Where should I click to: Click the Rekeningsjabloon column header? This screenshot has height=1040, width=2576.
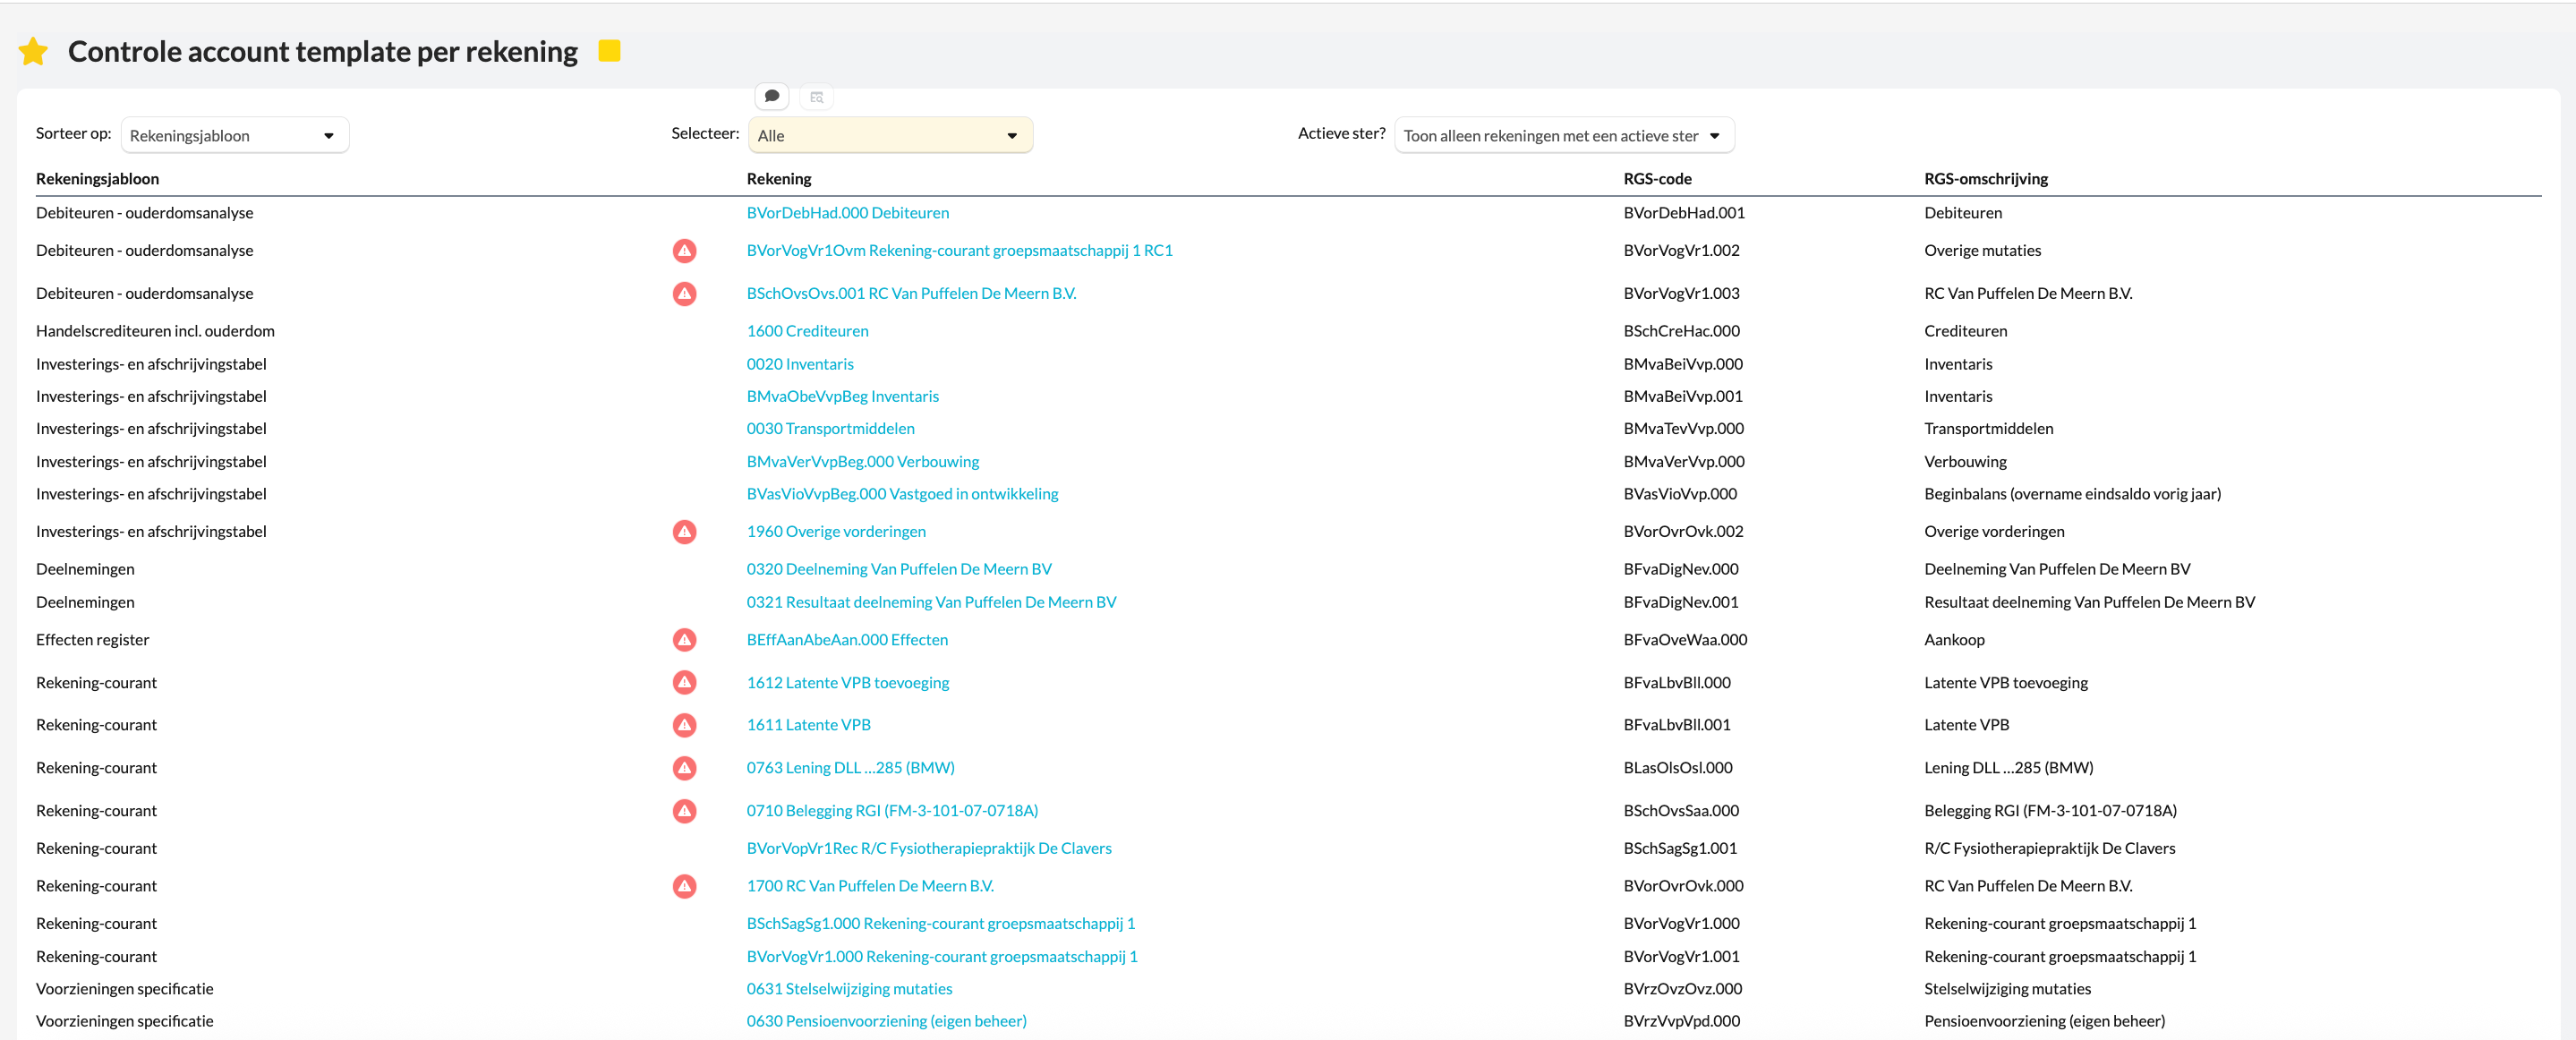tap(97, 179)
